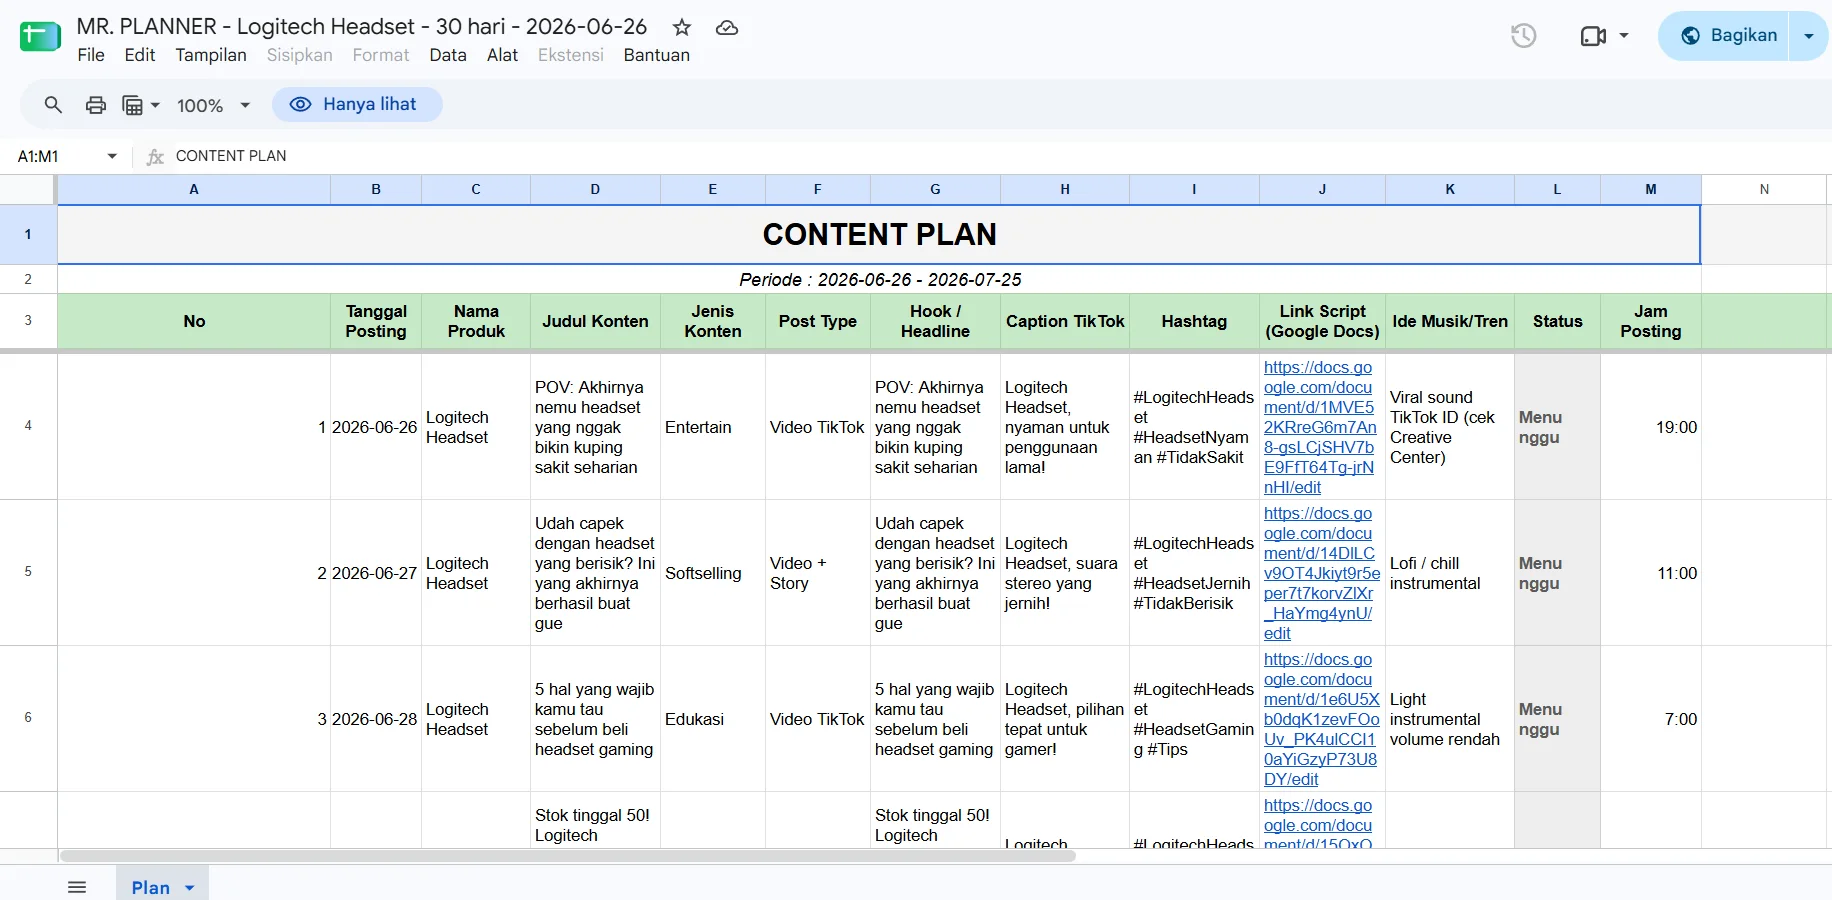Click the document title text
The image size is (1832, 900).
[362, 27]
